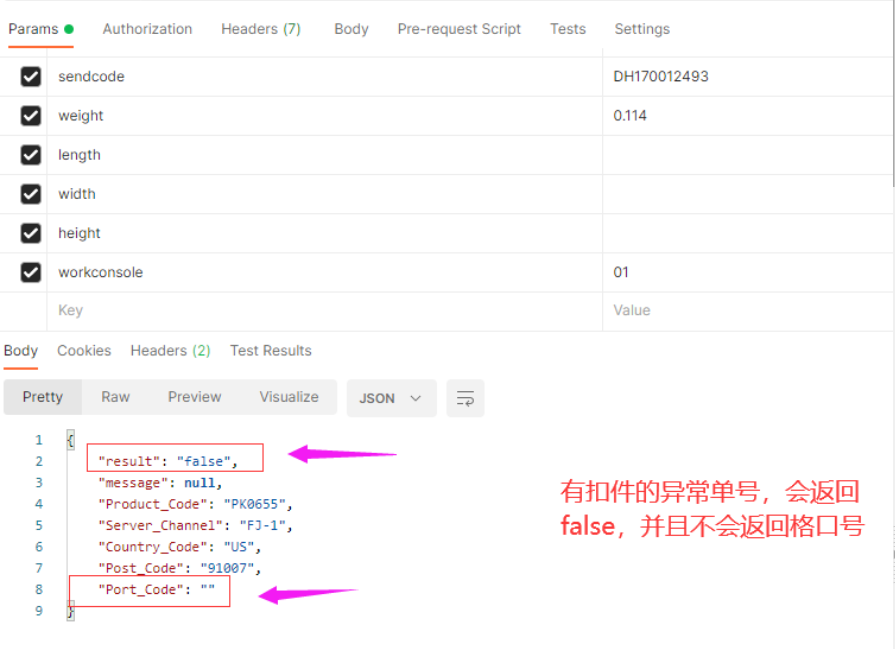
Task: Uncheck the weight parameter checkbox
Action: point(31,116)
